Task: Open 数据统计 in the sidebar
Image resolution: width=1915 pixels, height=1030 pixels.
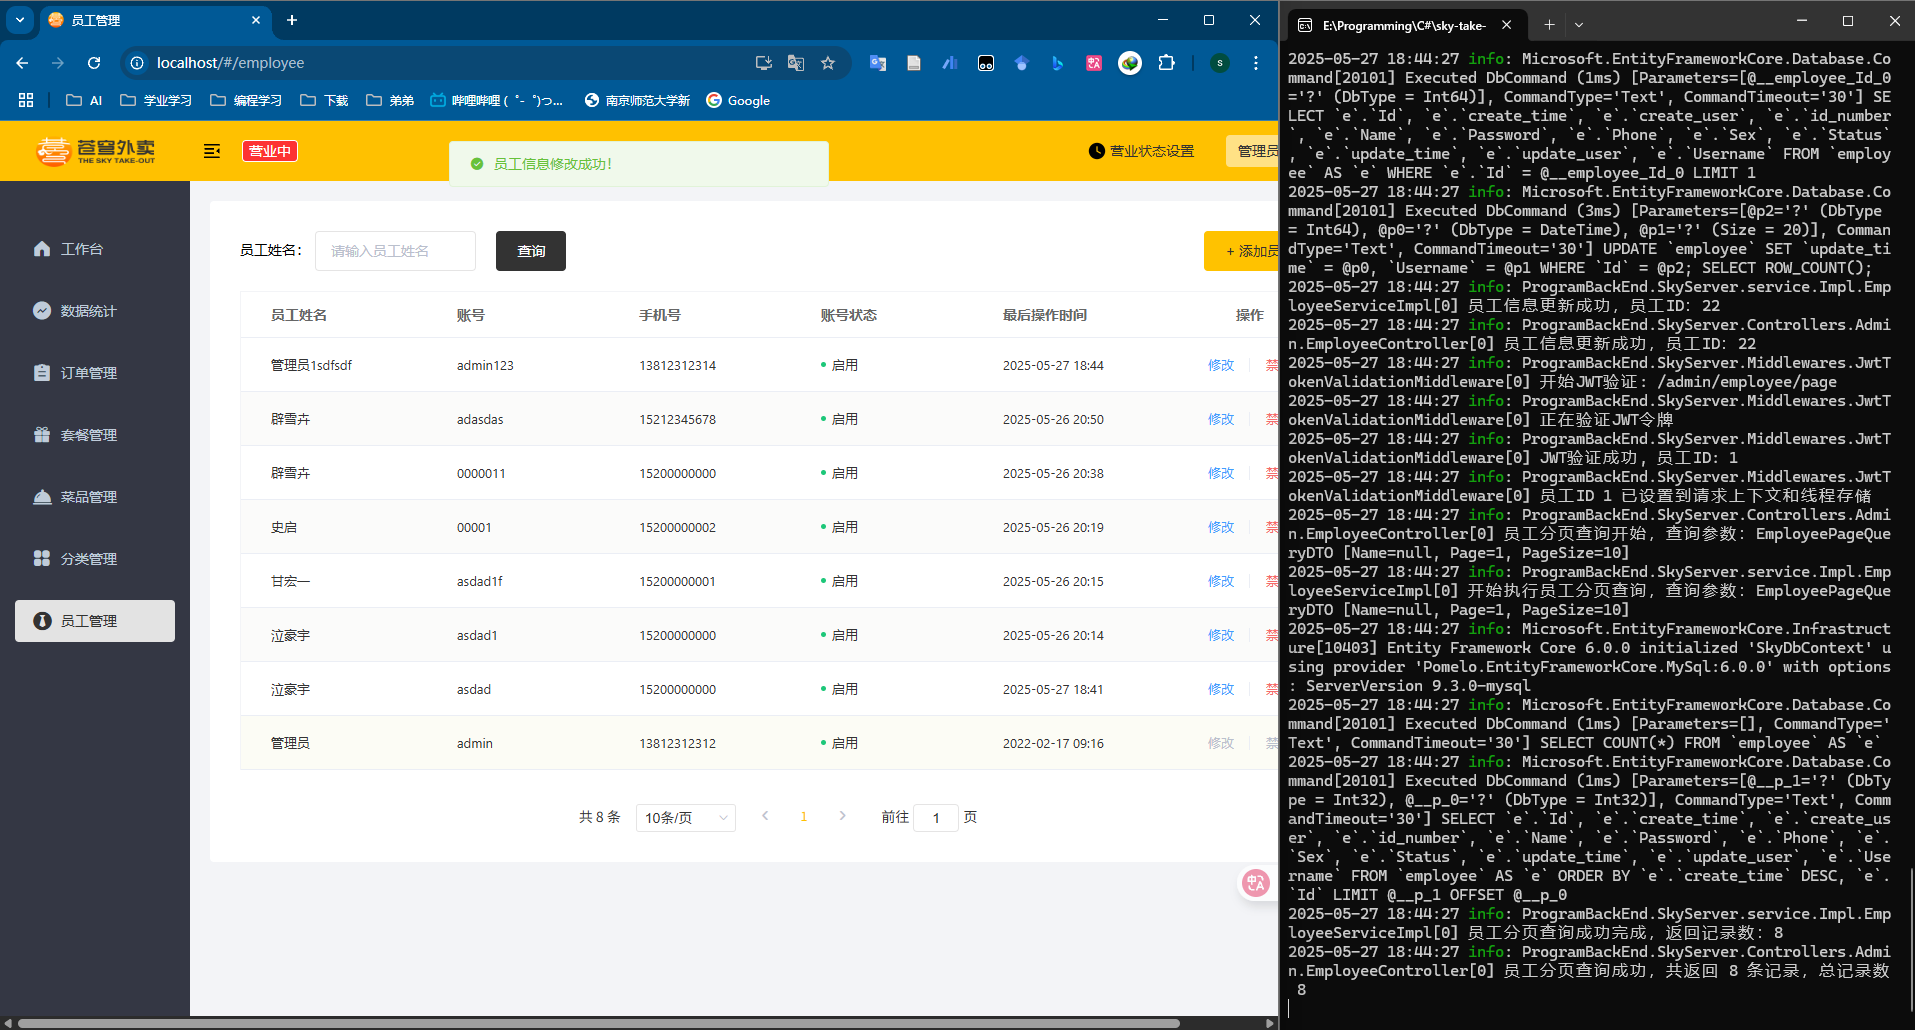Action: [88, 311]
